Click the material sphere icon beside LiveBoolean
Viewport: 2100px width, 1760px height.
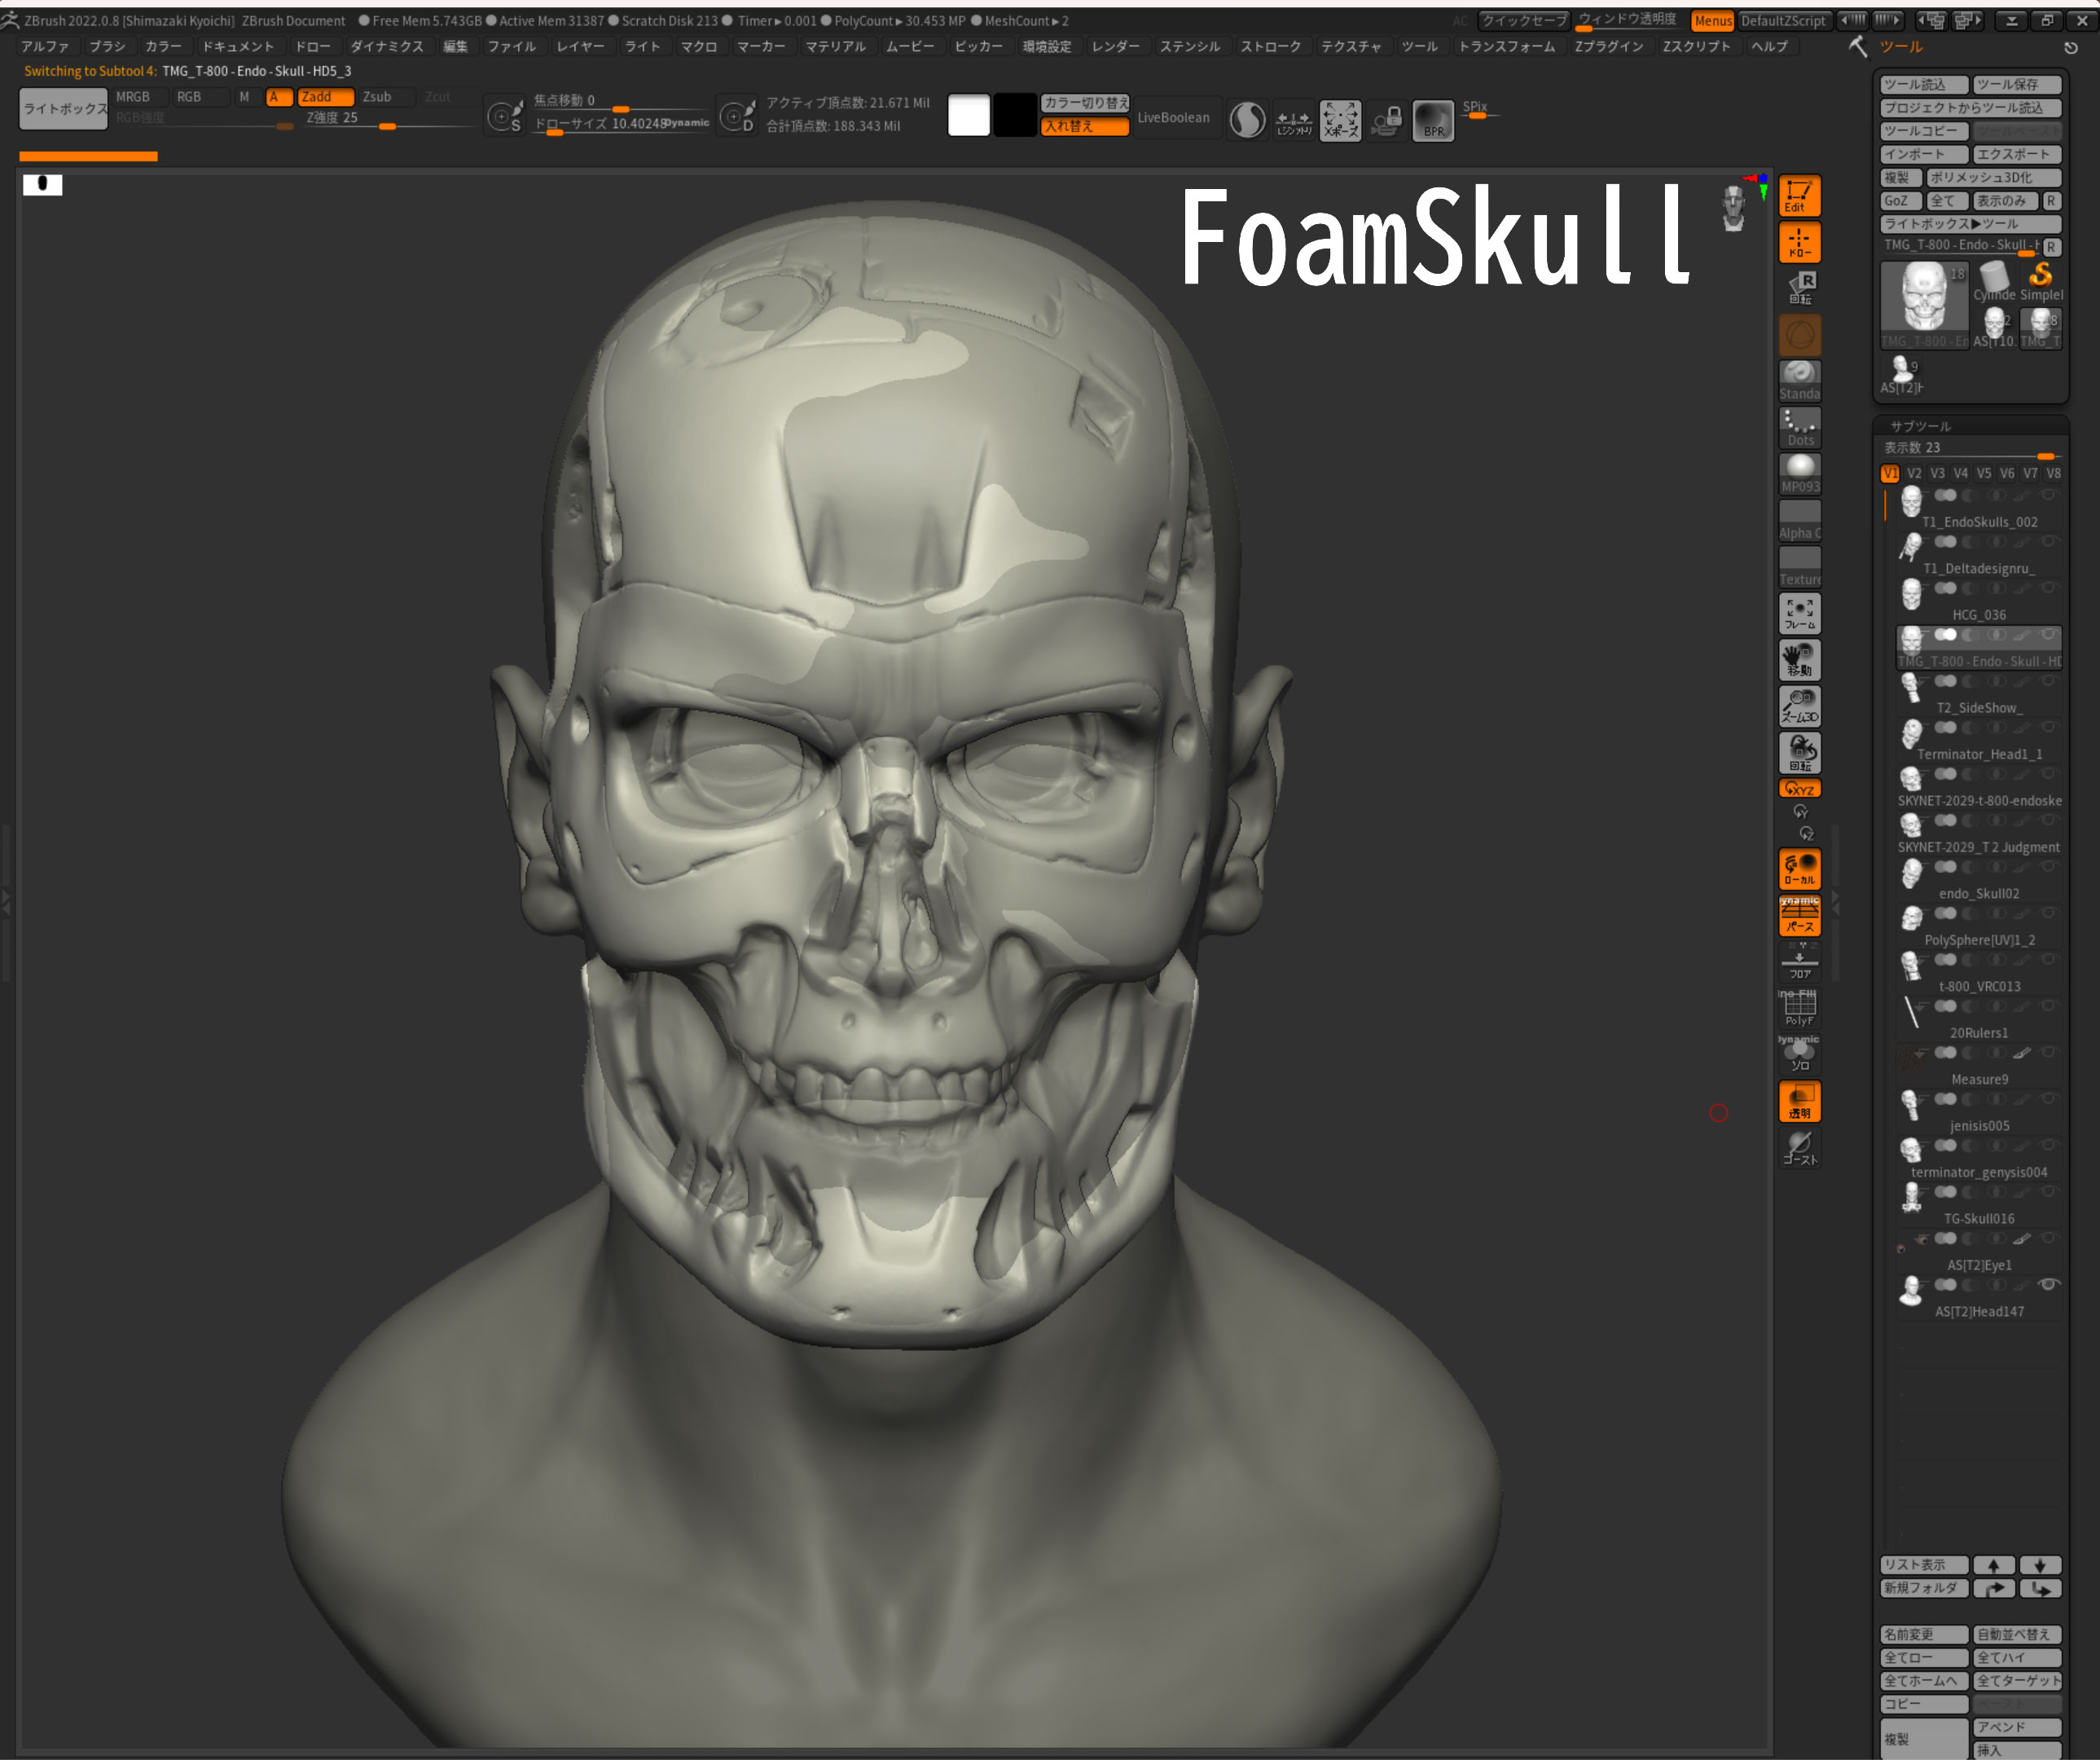click(1247, 120)
